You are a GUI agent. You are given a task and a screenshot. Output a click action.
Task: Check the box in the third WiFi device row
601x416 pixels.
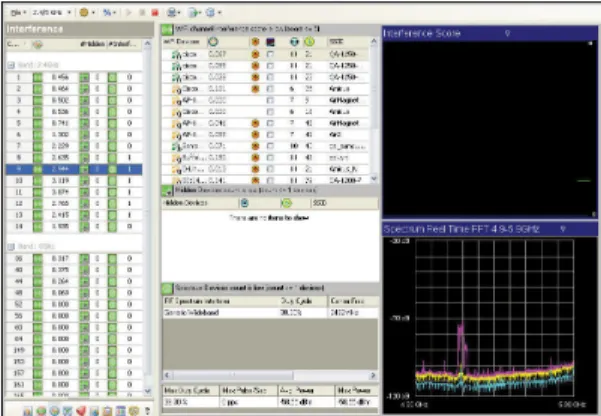pyautogui.click(x=270, y=77)
